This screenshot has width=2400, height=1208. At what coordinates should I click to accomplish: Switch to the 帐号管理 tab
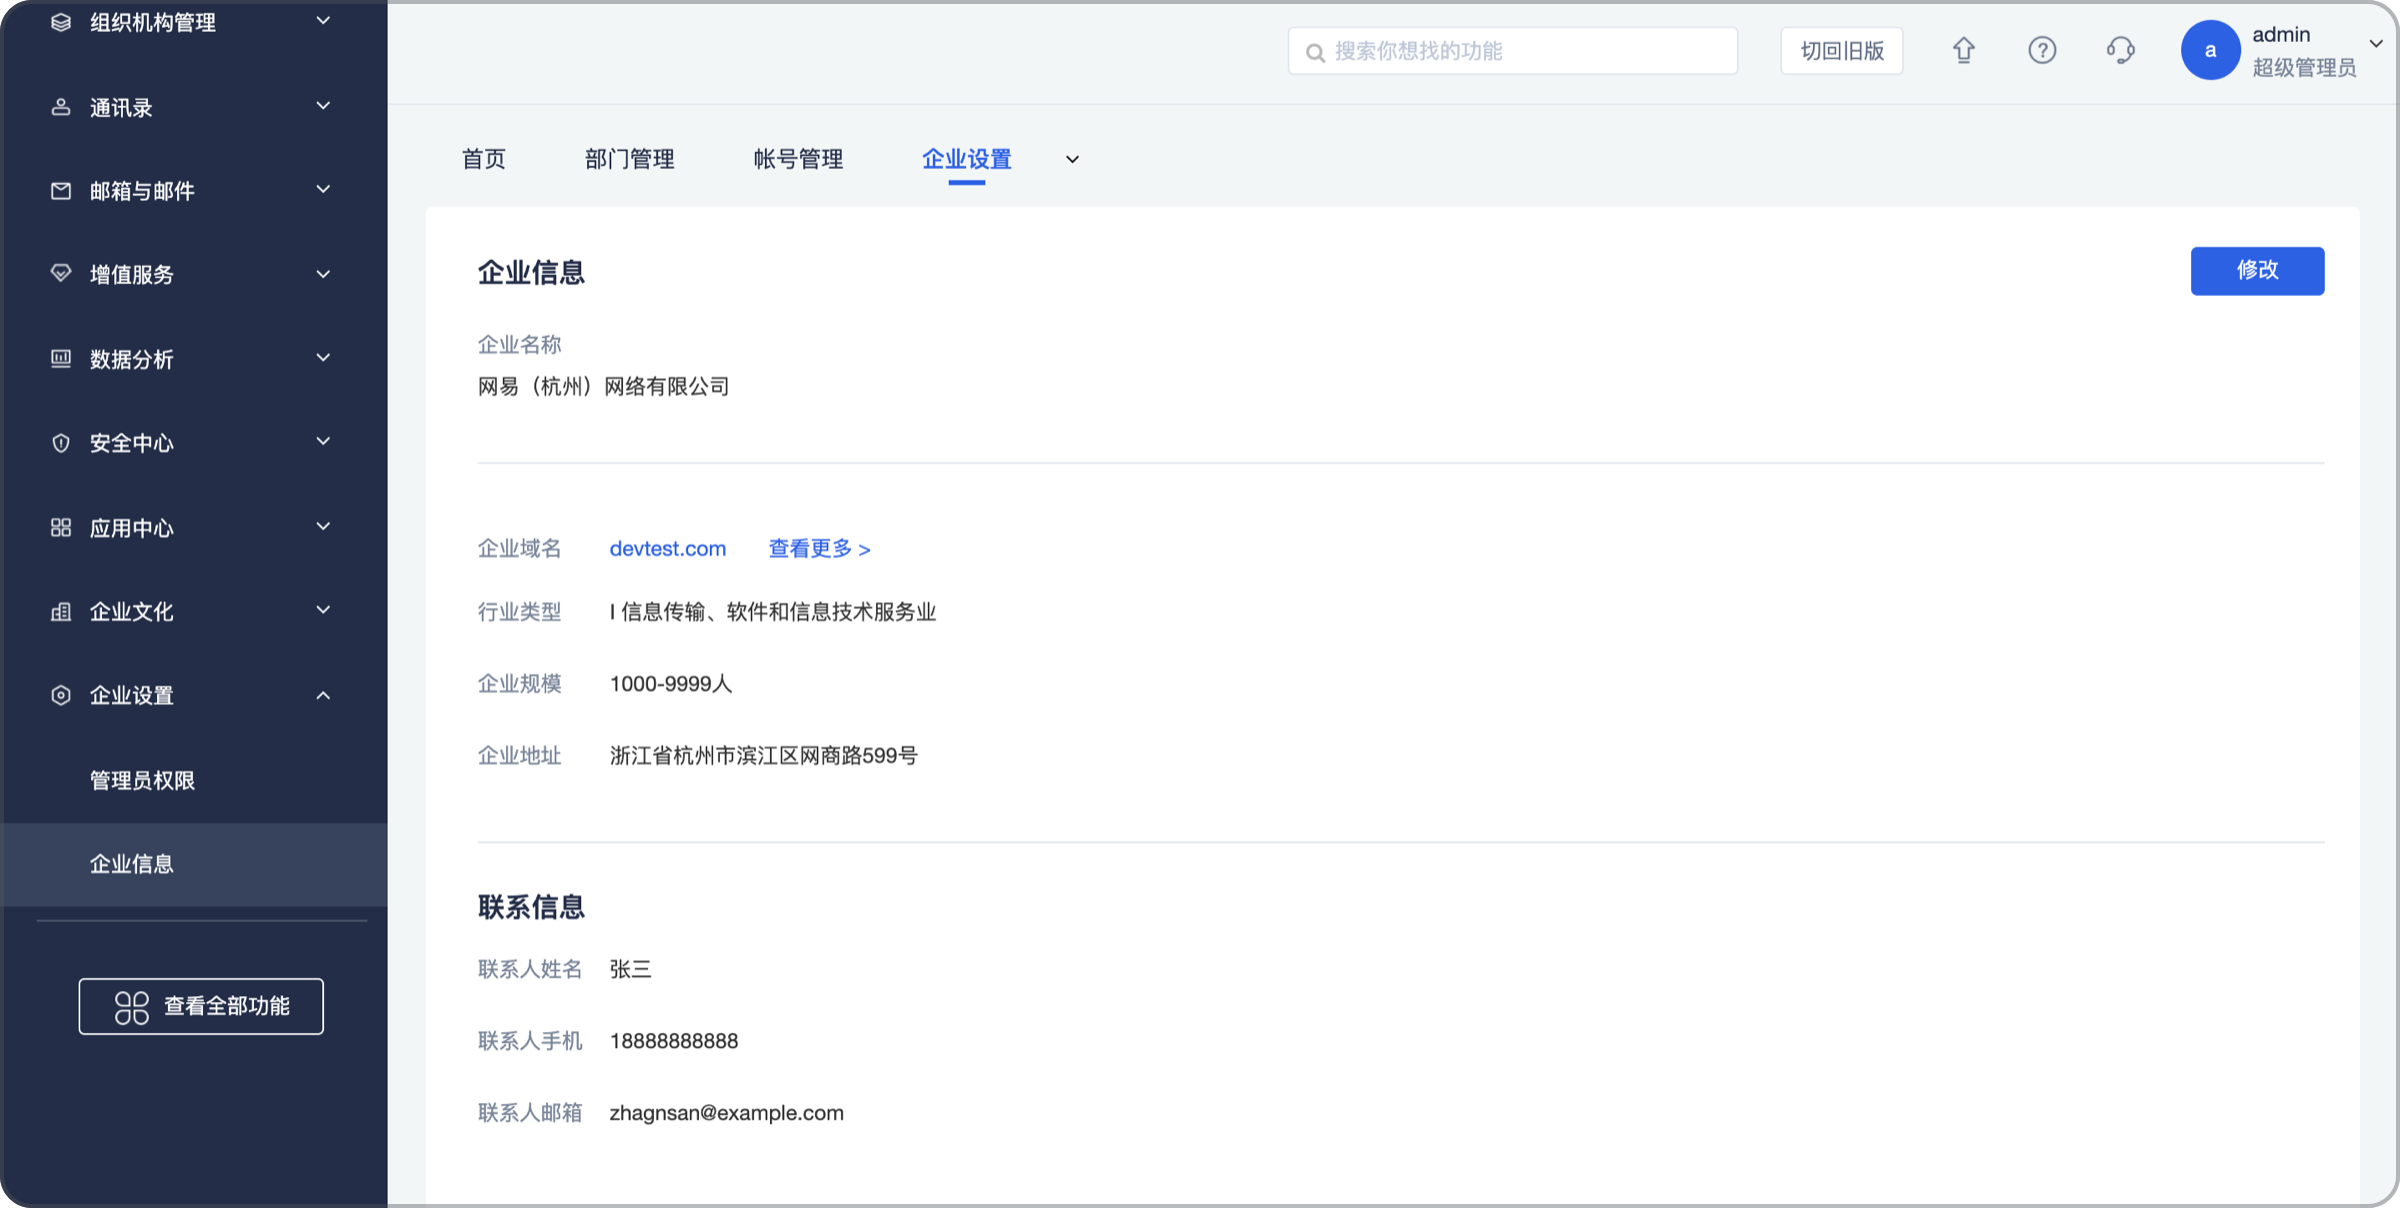pos(798,159)
